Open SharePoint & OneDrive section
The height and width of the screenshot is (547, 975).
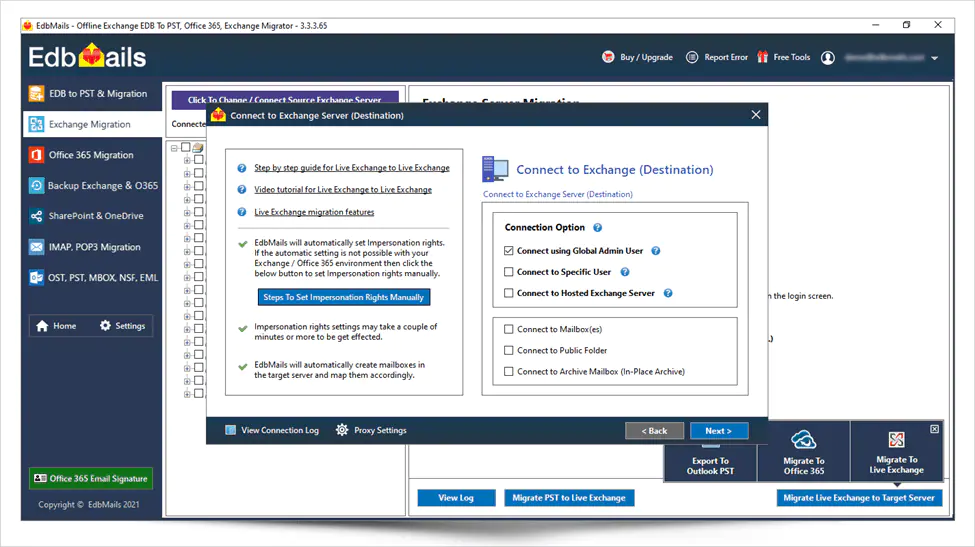tap(91, 216)
